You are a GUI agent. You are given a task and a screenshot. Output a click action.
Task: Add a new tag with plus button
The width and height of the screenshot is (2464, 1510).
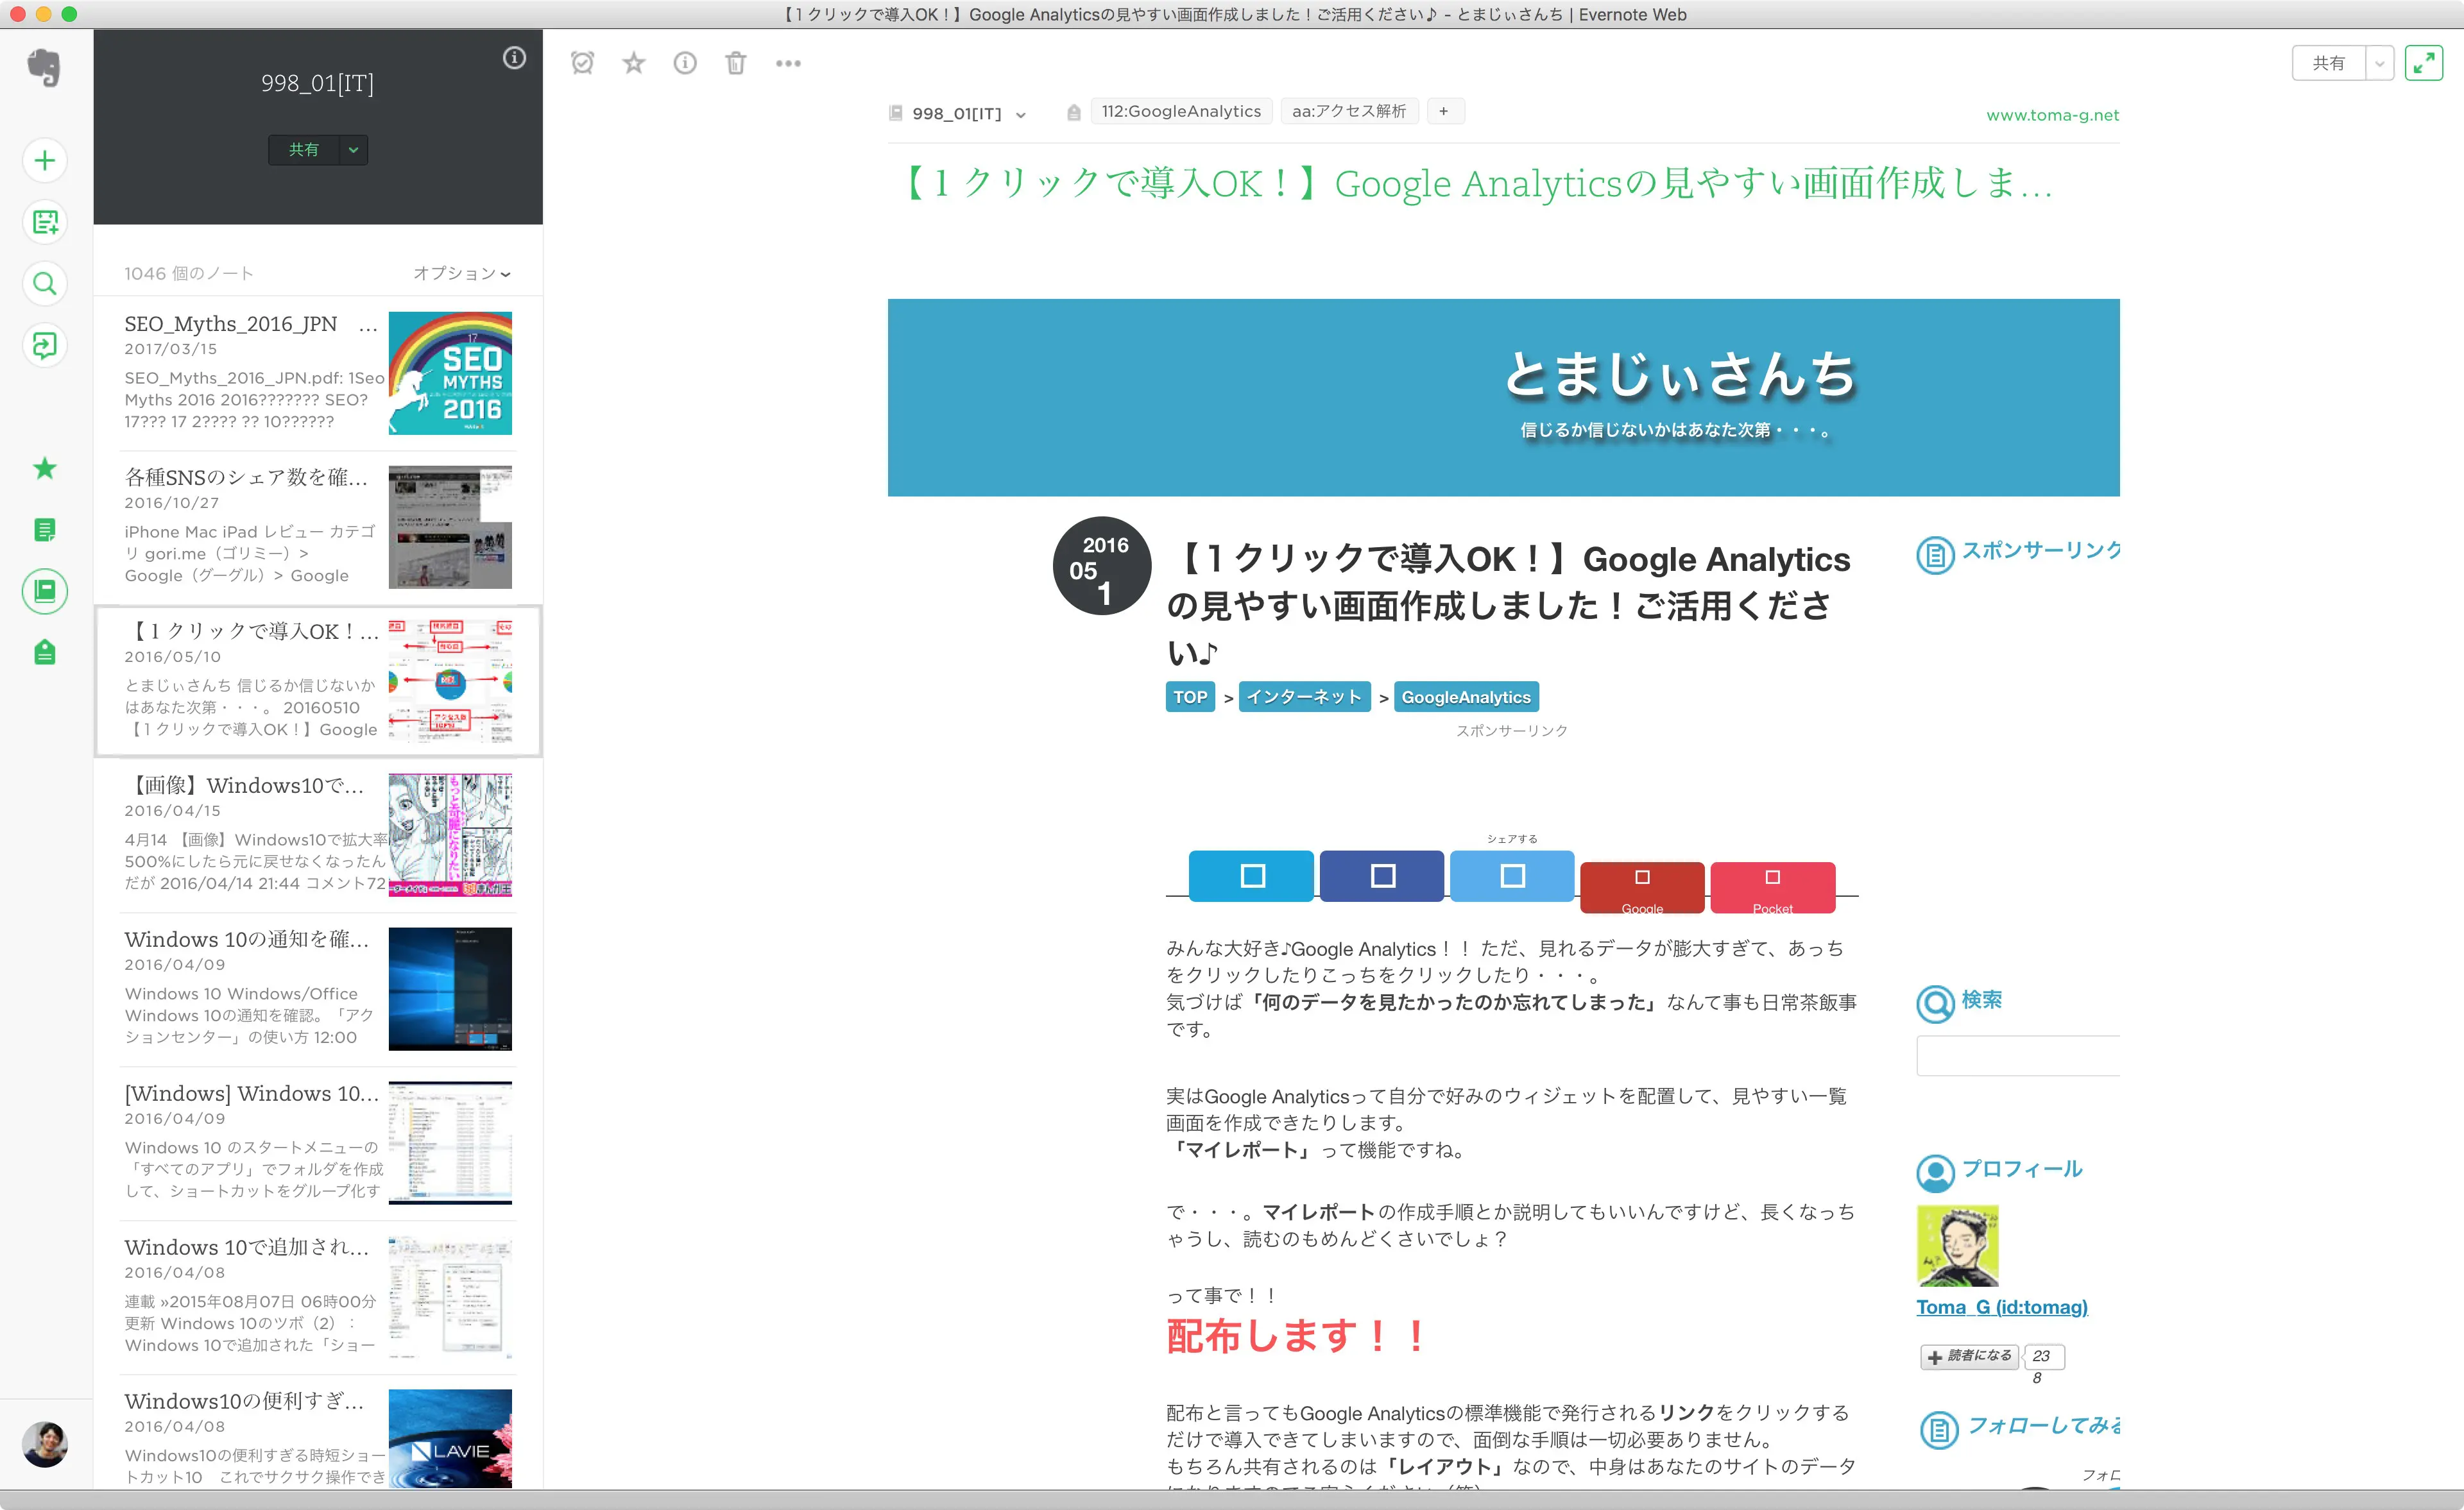click(x=1444, y=111)
